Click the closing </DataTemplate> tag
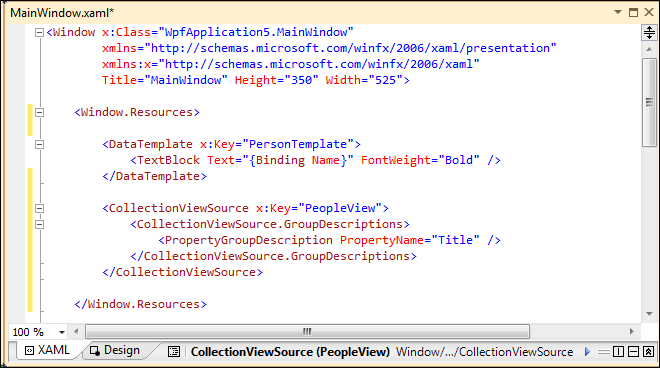Viewport: 660px width, 368px height. (x=154, y=176)
